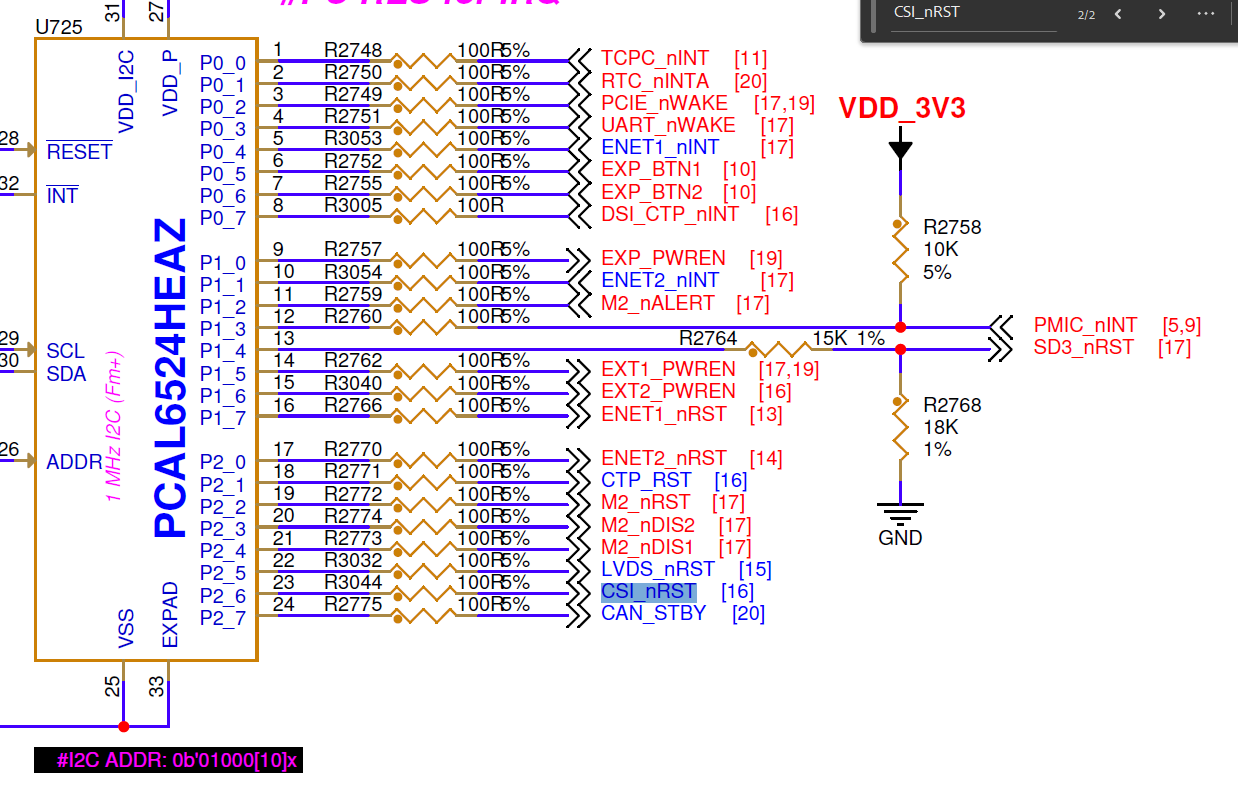Image resolution: width=1238 pixels, height=805 pixels.
Task: Click UART_nWAKE net label
Action: [668, 125]
